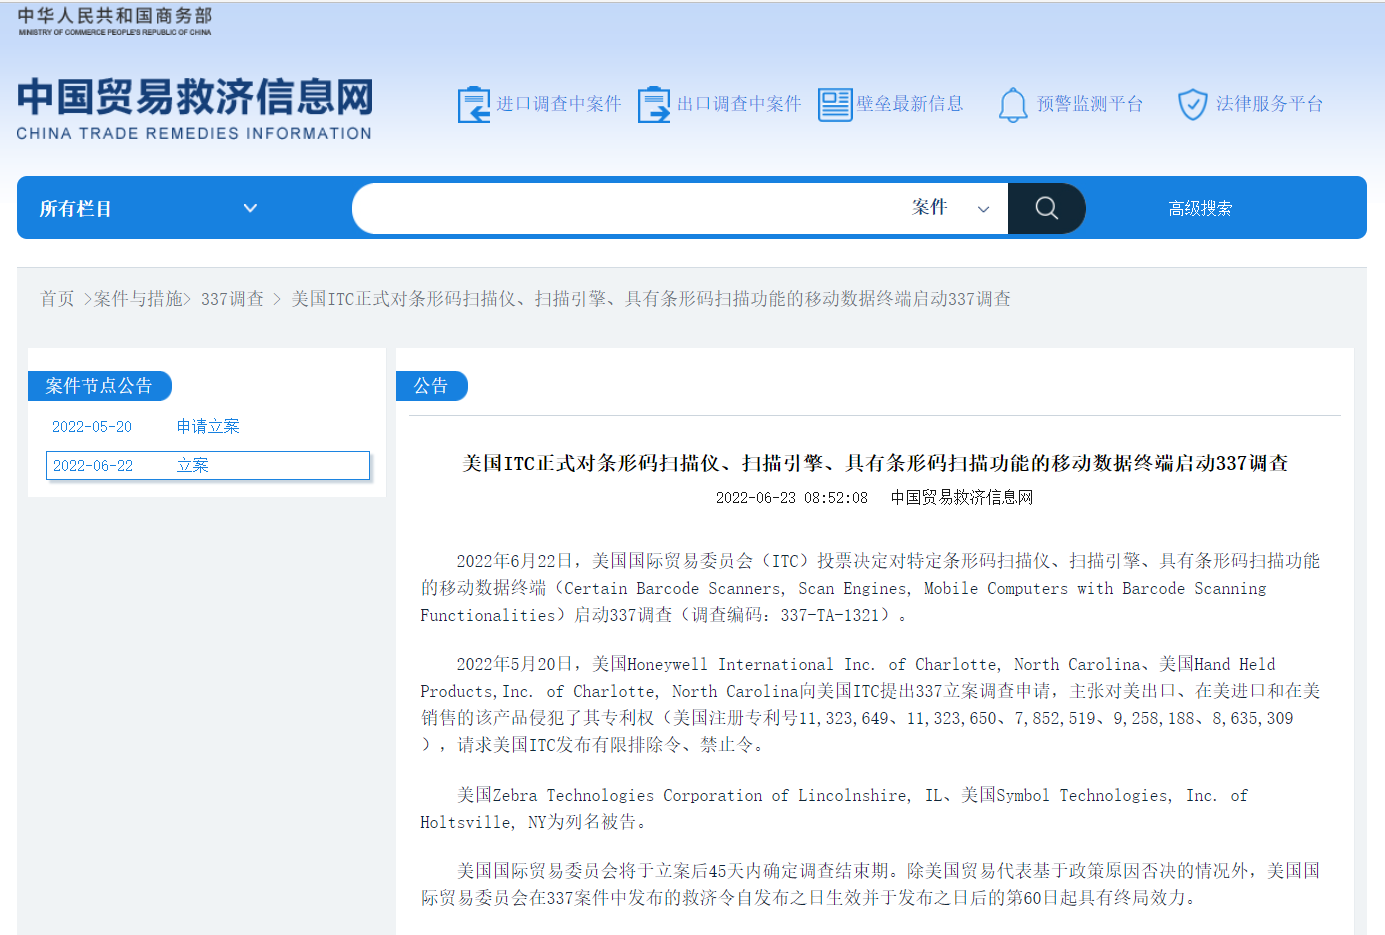Go to 首页 in breadcrumb

pos(57,299)
